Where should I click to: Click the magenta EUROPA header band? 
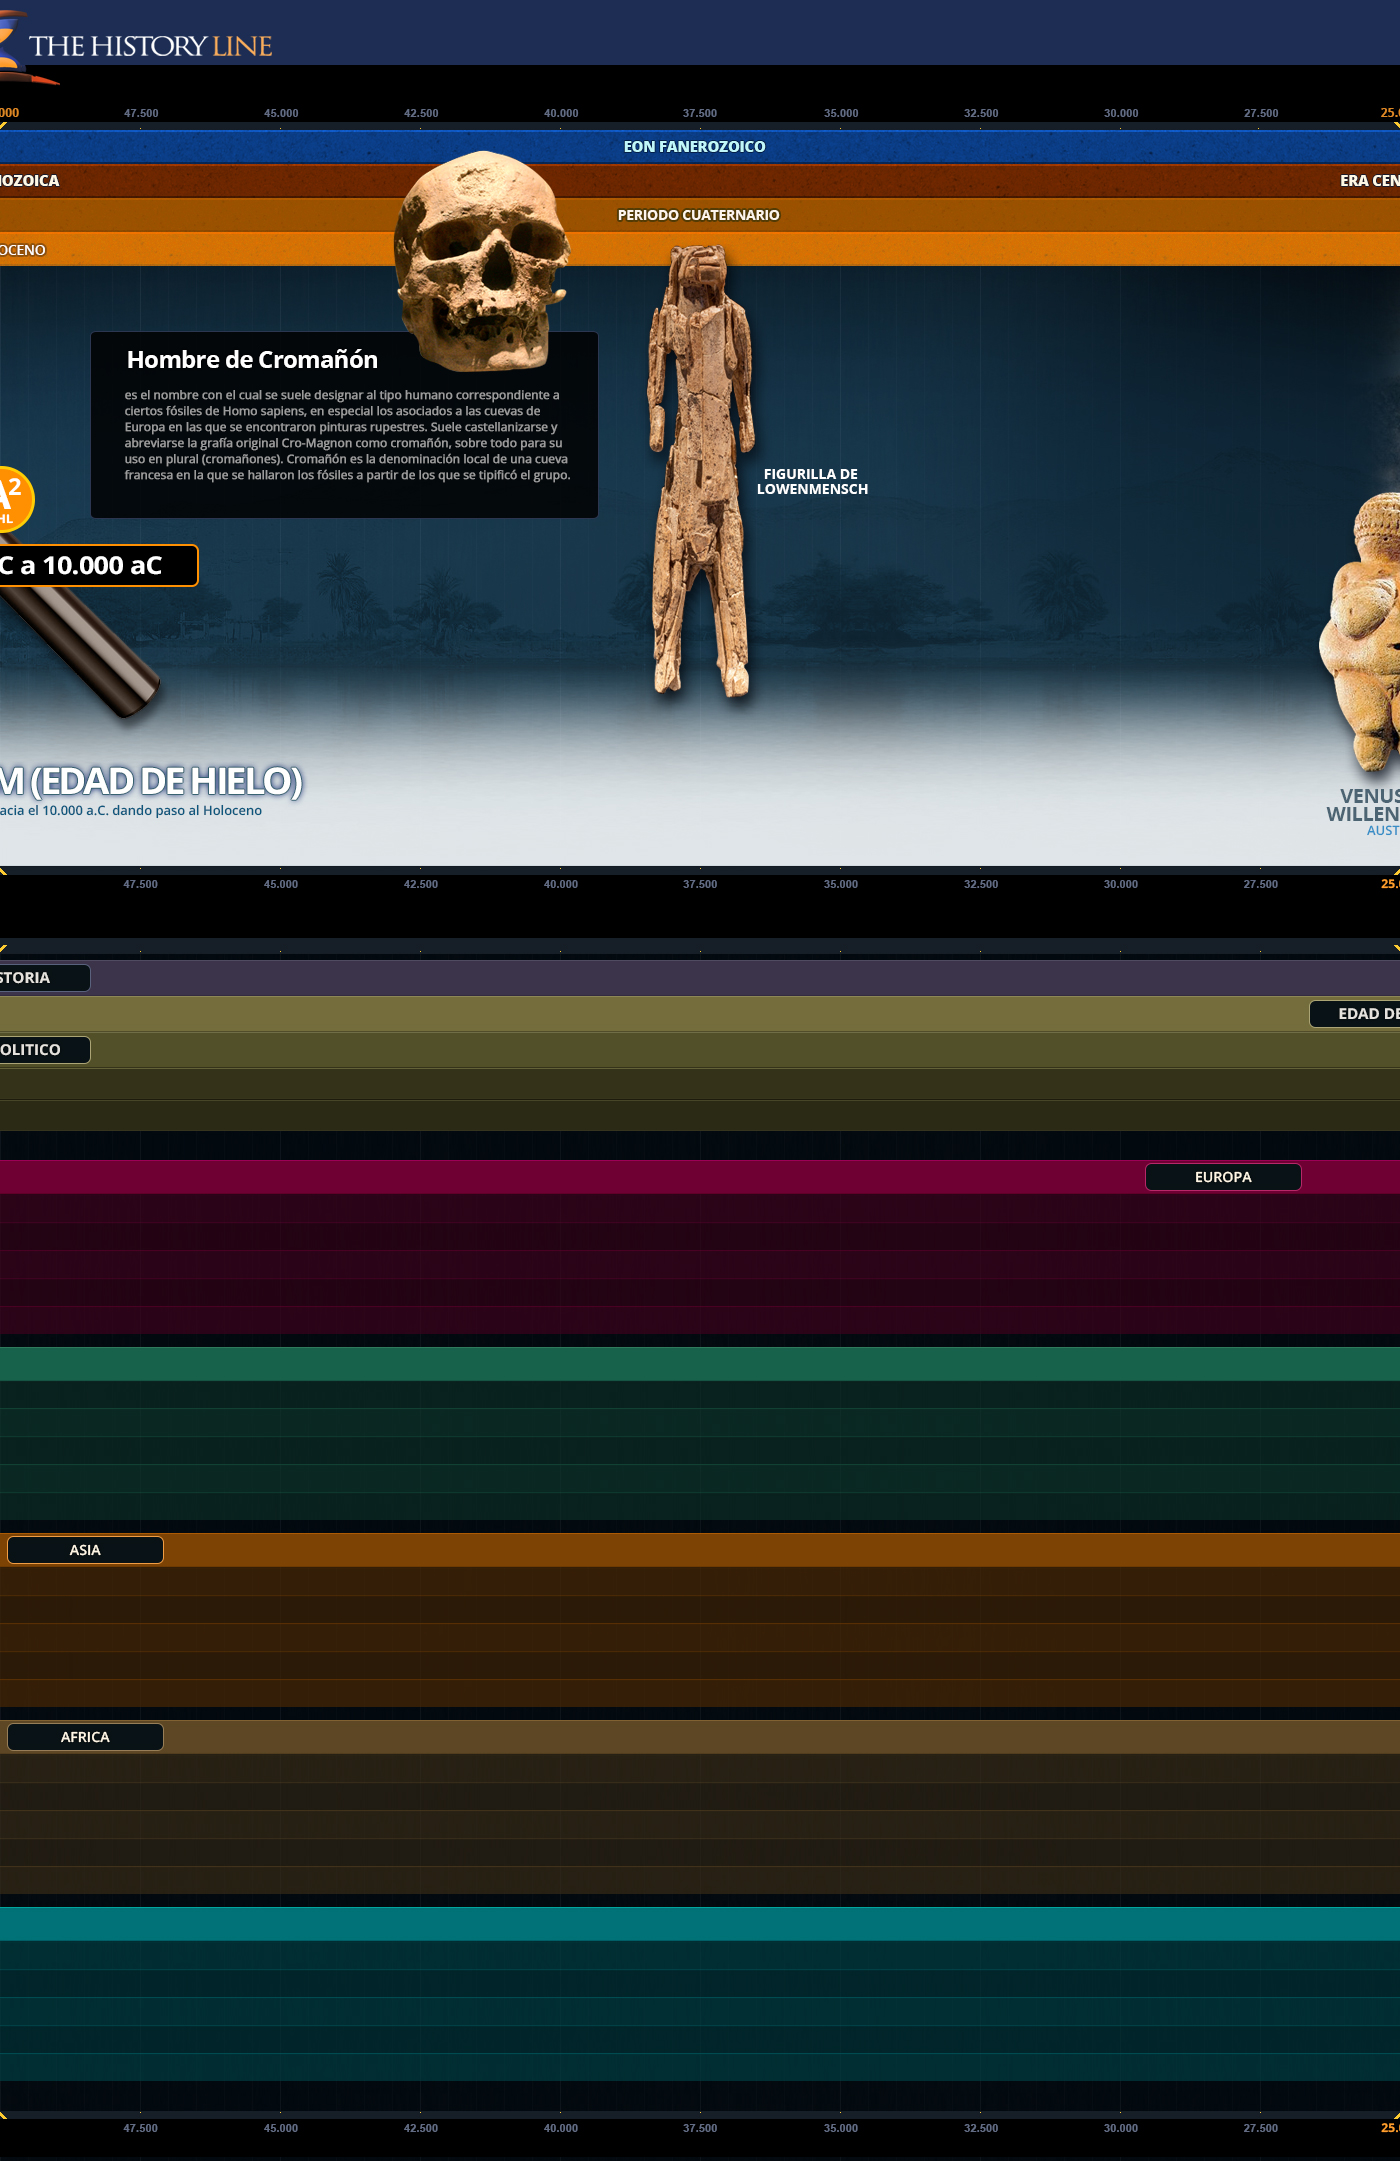[x=700, y=1177]
